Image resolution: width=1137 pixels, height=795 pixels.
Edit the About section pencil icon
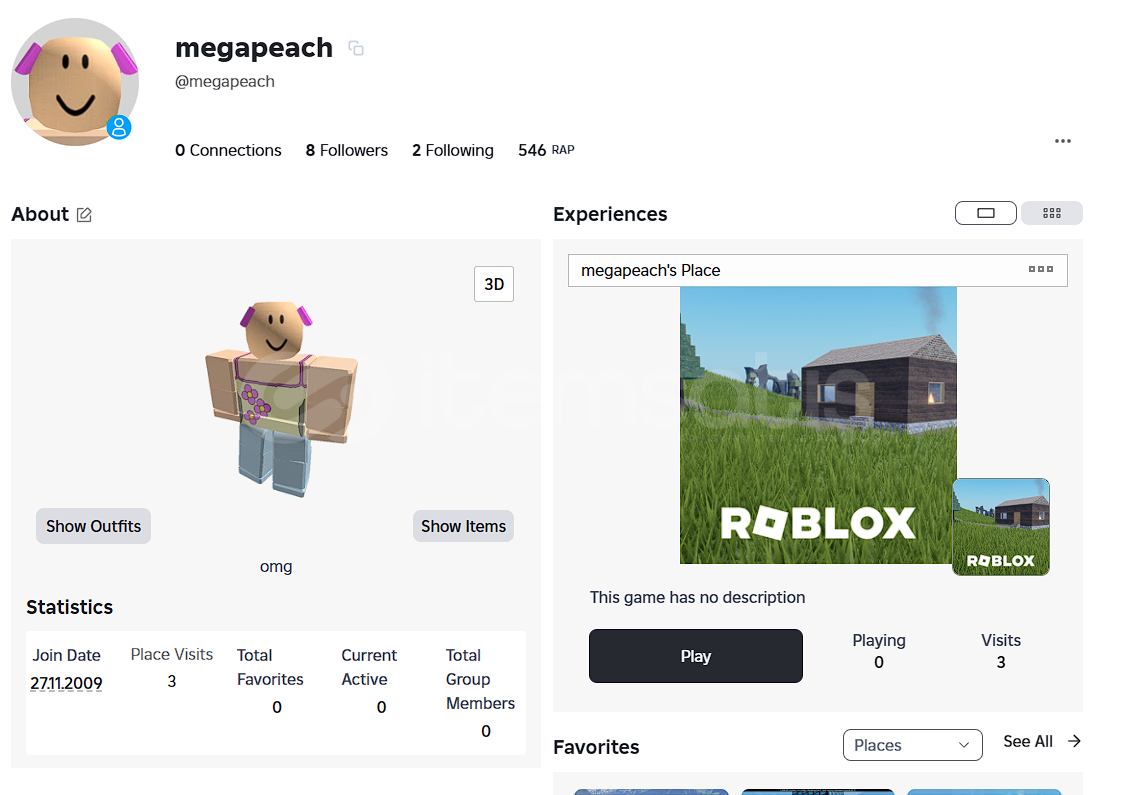point(84,215)
